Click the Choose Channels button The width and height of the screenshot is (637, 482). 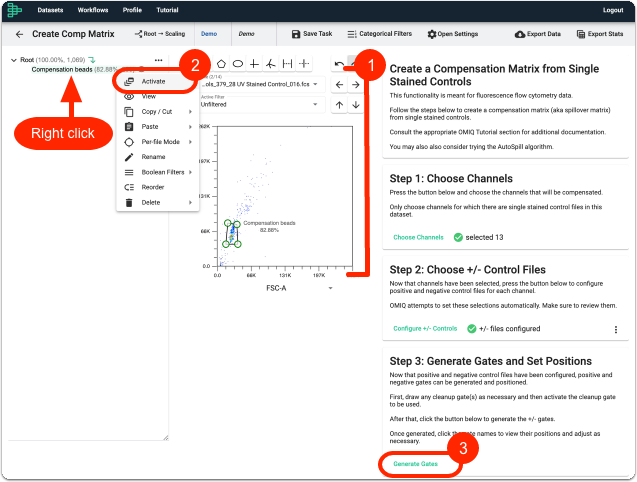pos(418,237)
